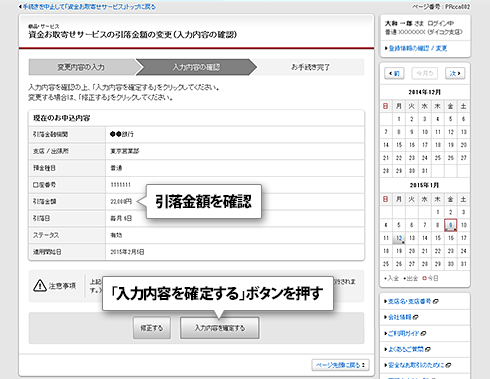The width and height of the screenshot is (490, 379).
Task: Click the 2015年2月6日 start date value
Action: click(x=127, y=252)
